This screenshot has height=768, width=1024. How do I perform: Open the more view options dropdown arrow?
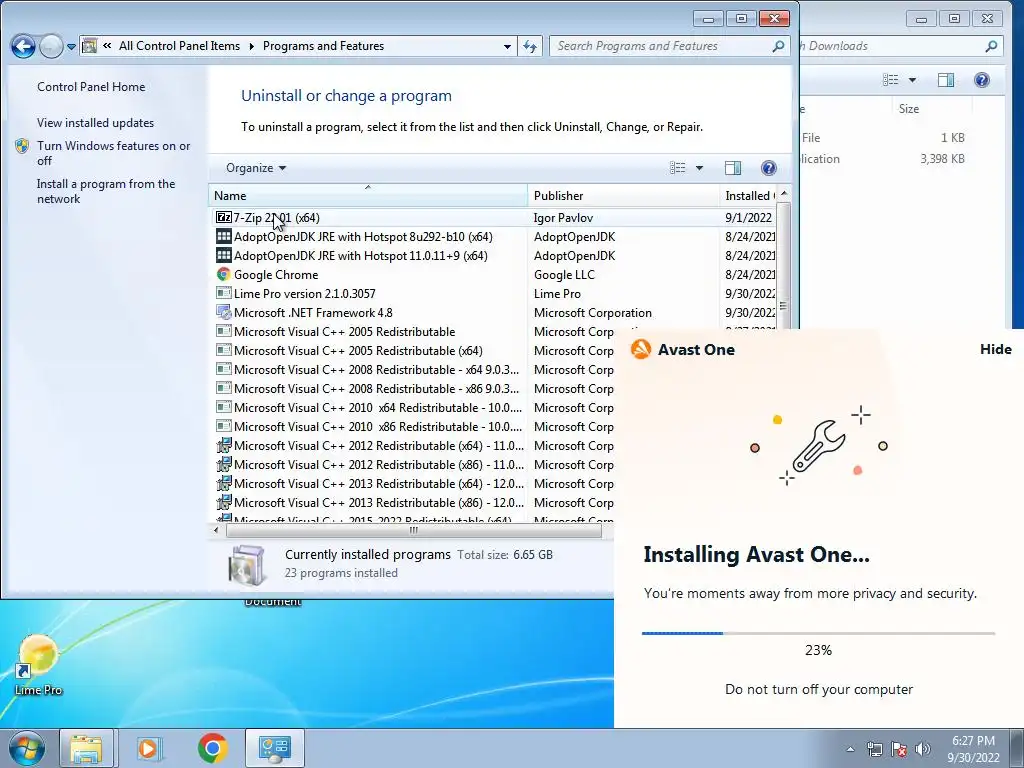[x=699, y=168]
